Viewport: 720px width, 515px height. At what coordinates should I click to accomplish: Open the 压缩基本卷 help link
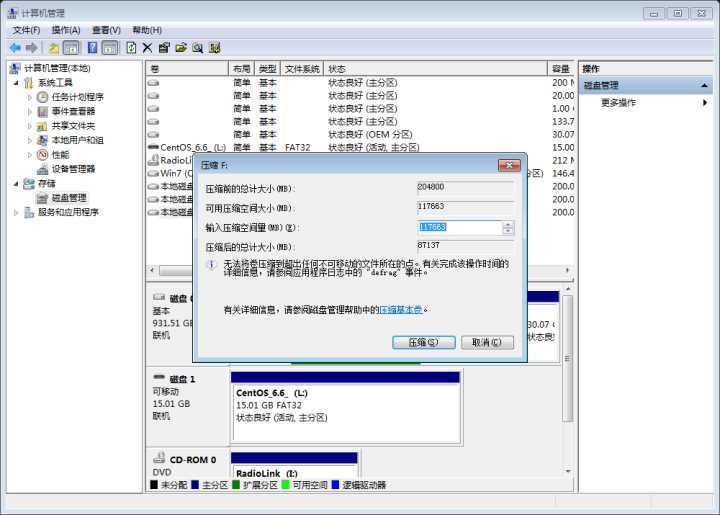coord(400,310)
